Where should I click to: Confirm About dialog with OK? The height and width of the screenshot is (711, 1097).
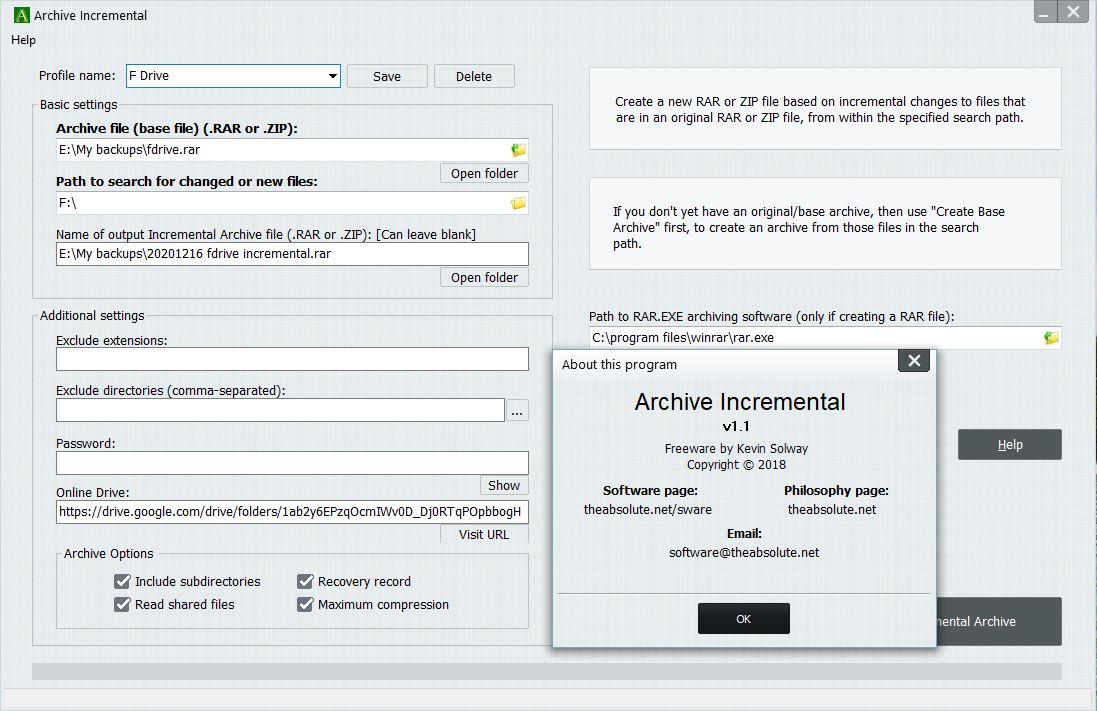[x=744, y=619]
